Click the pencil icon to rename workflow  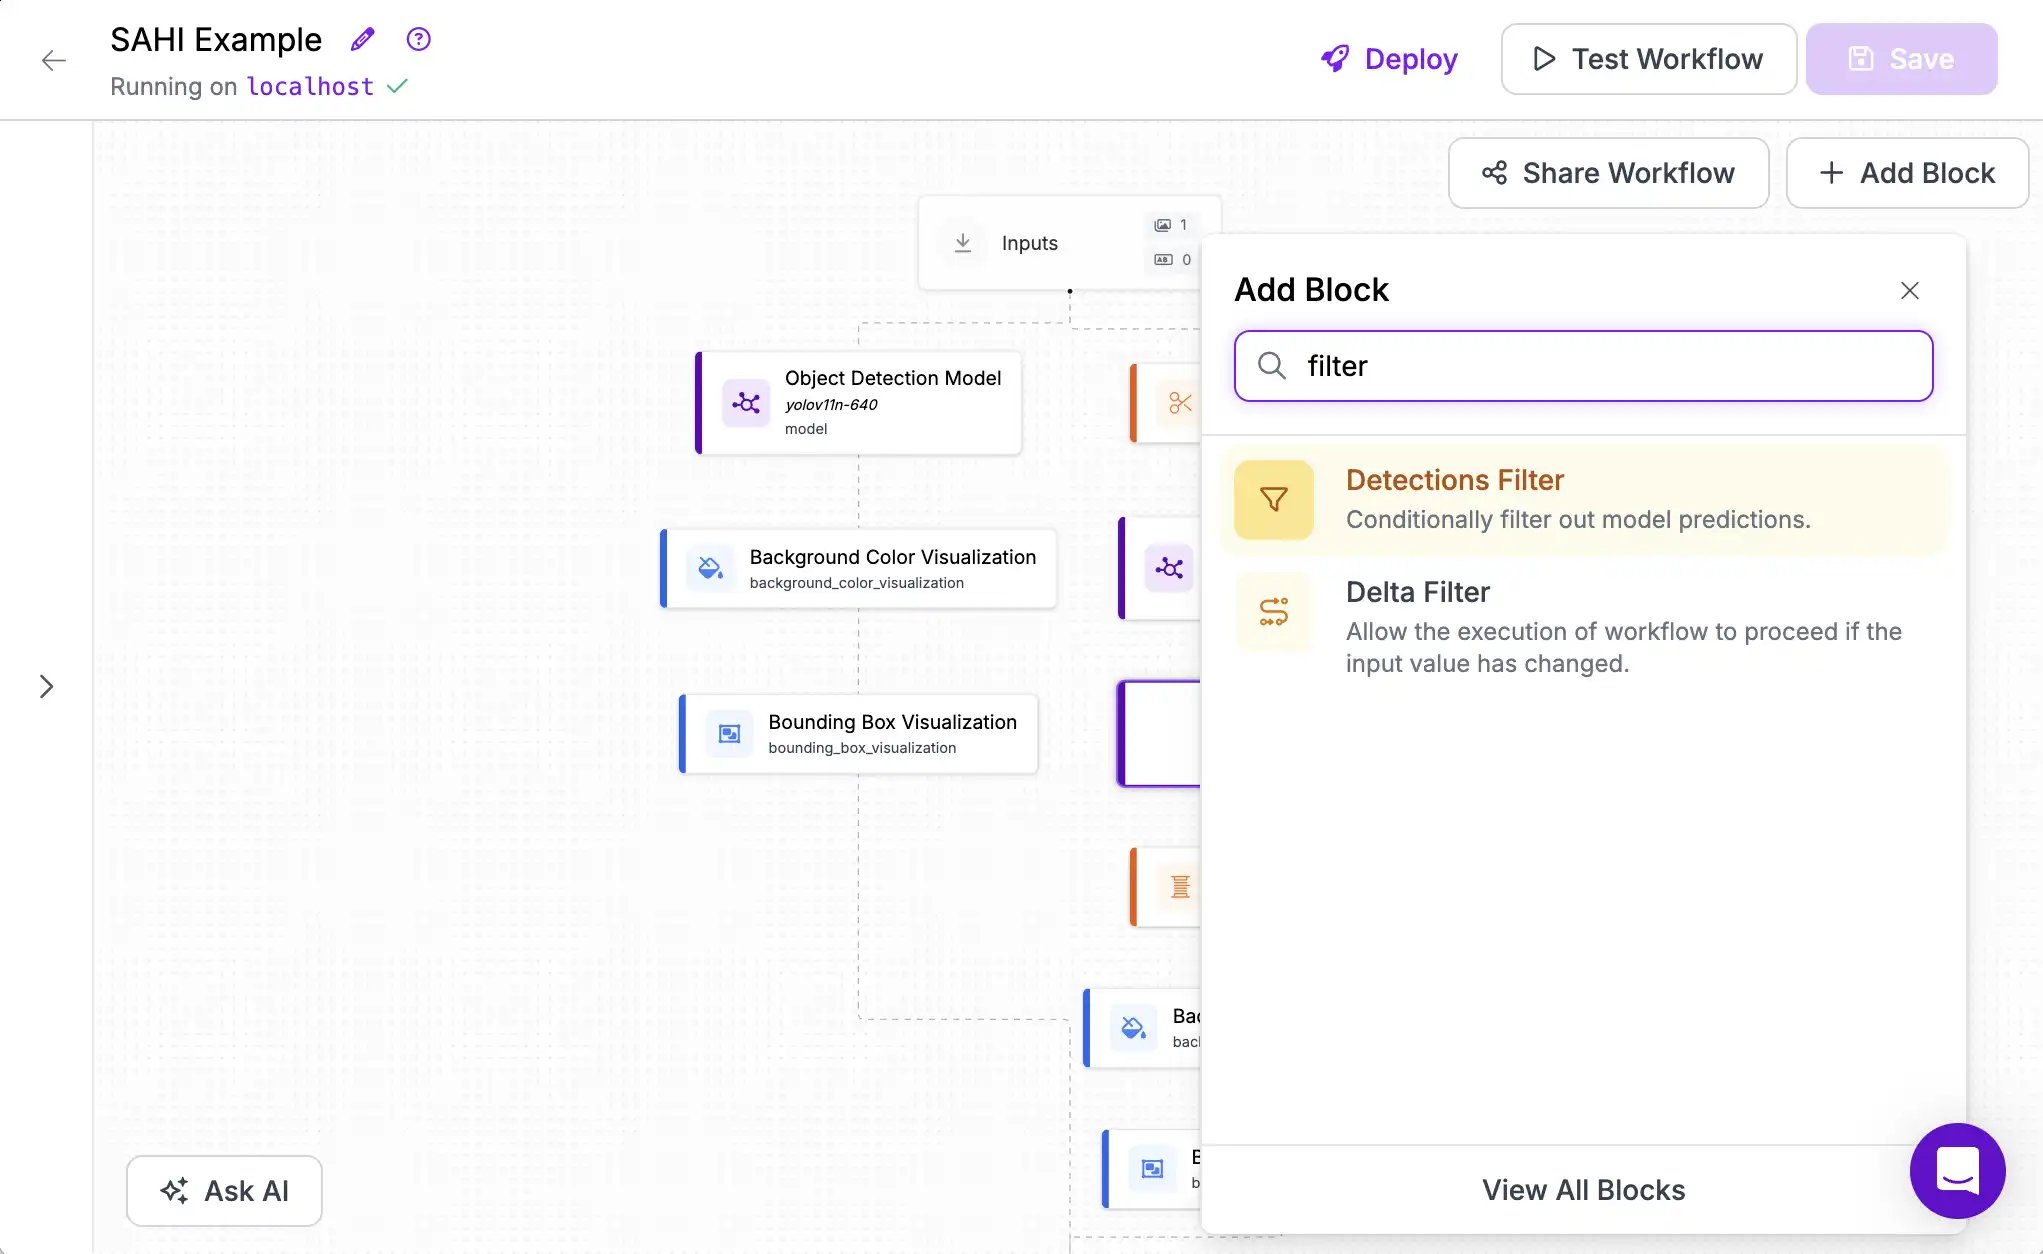pyautogui.click(x=362, y=39)
